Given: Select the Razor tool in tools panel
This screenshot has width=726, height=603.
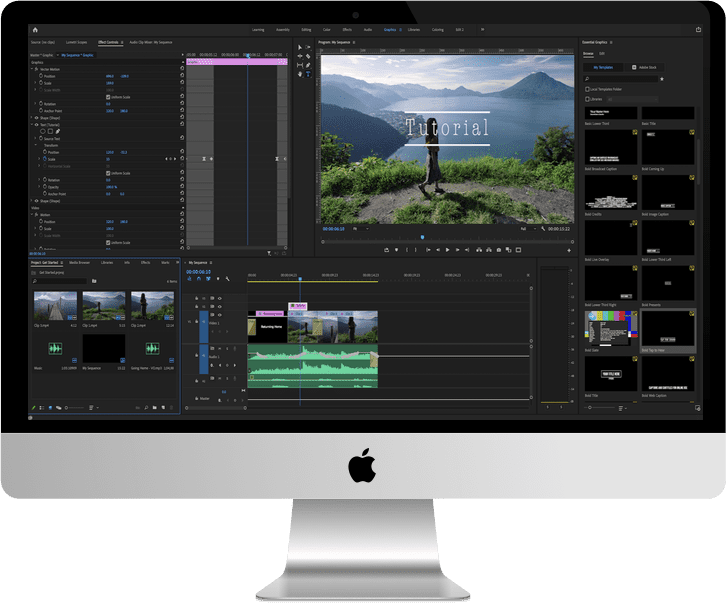Looking at the screenshot, I should 308,57.
